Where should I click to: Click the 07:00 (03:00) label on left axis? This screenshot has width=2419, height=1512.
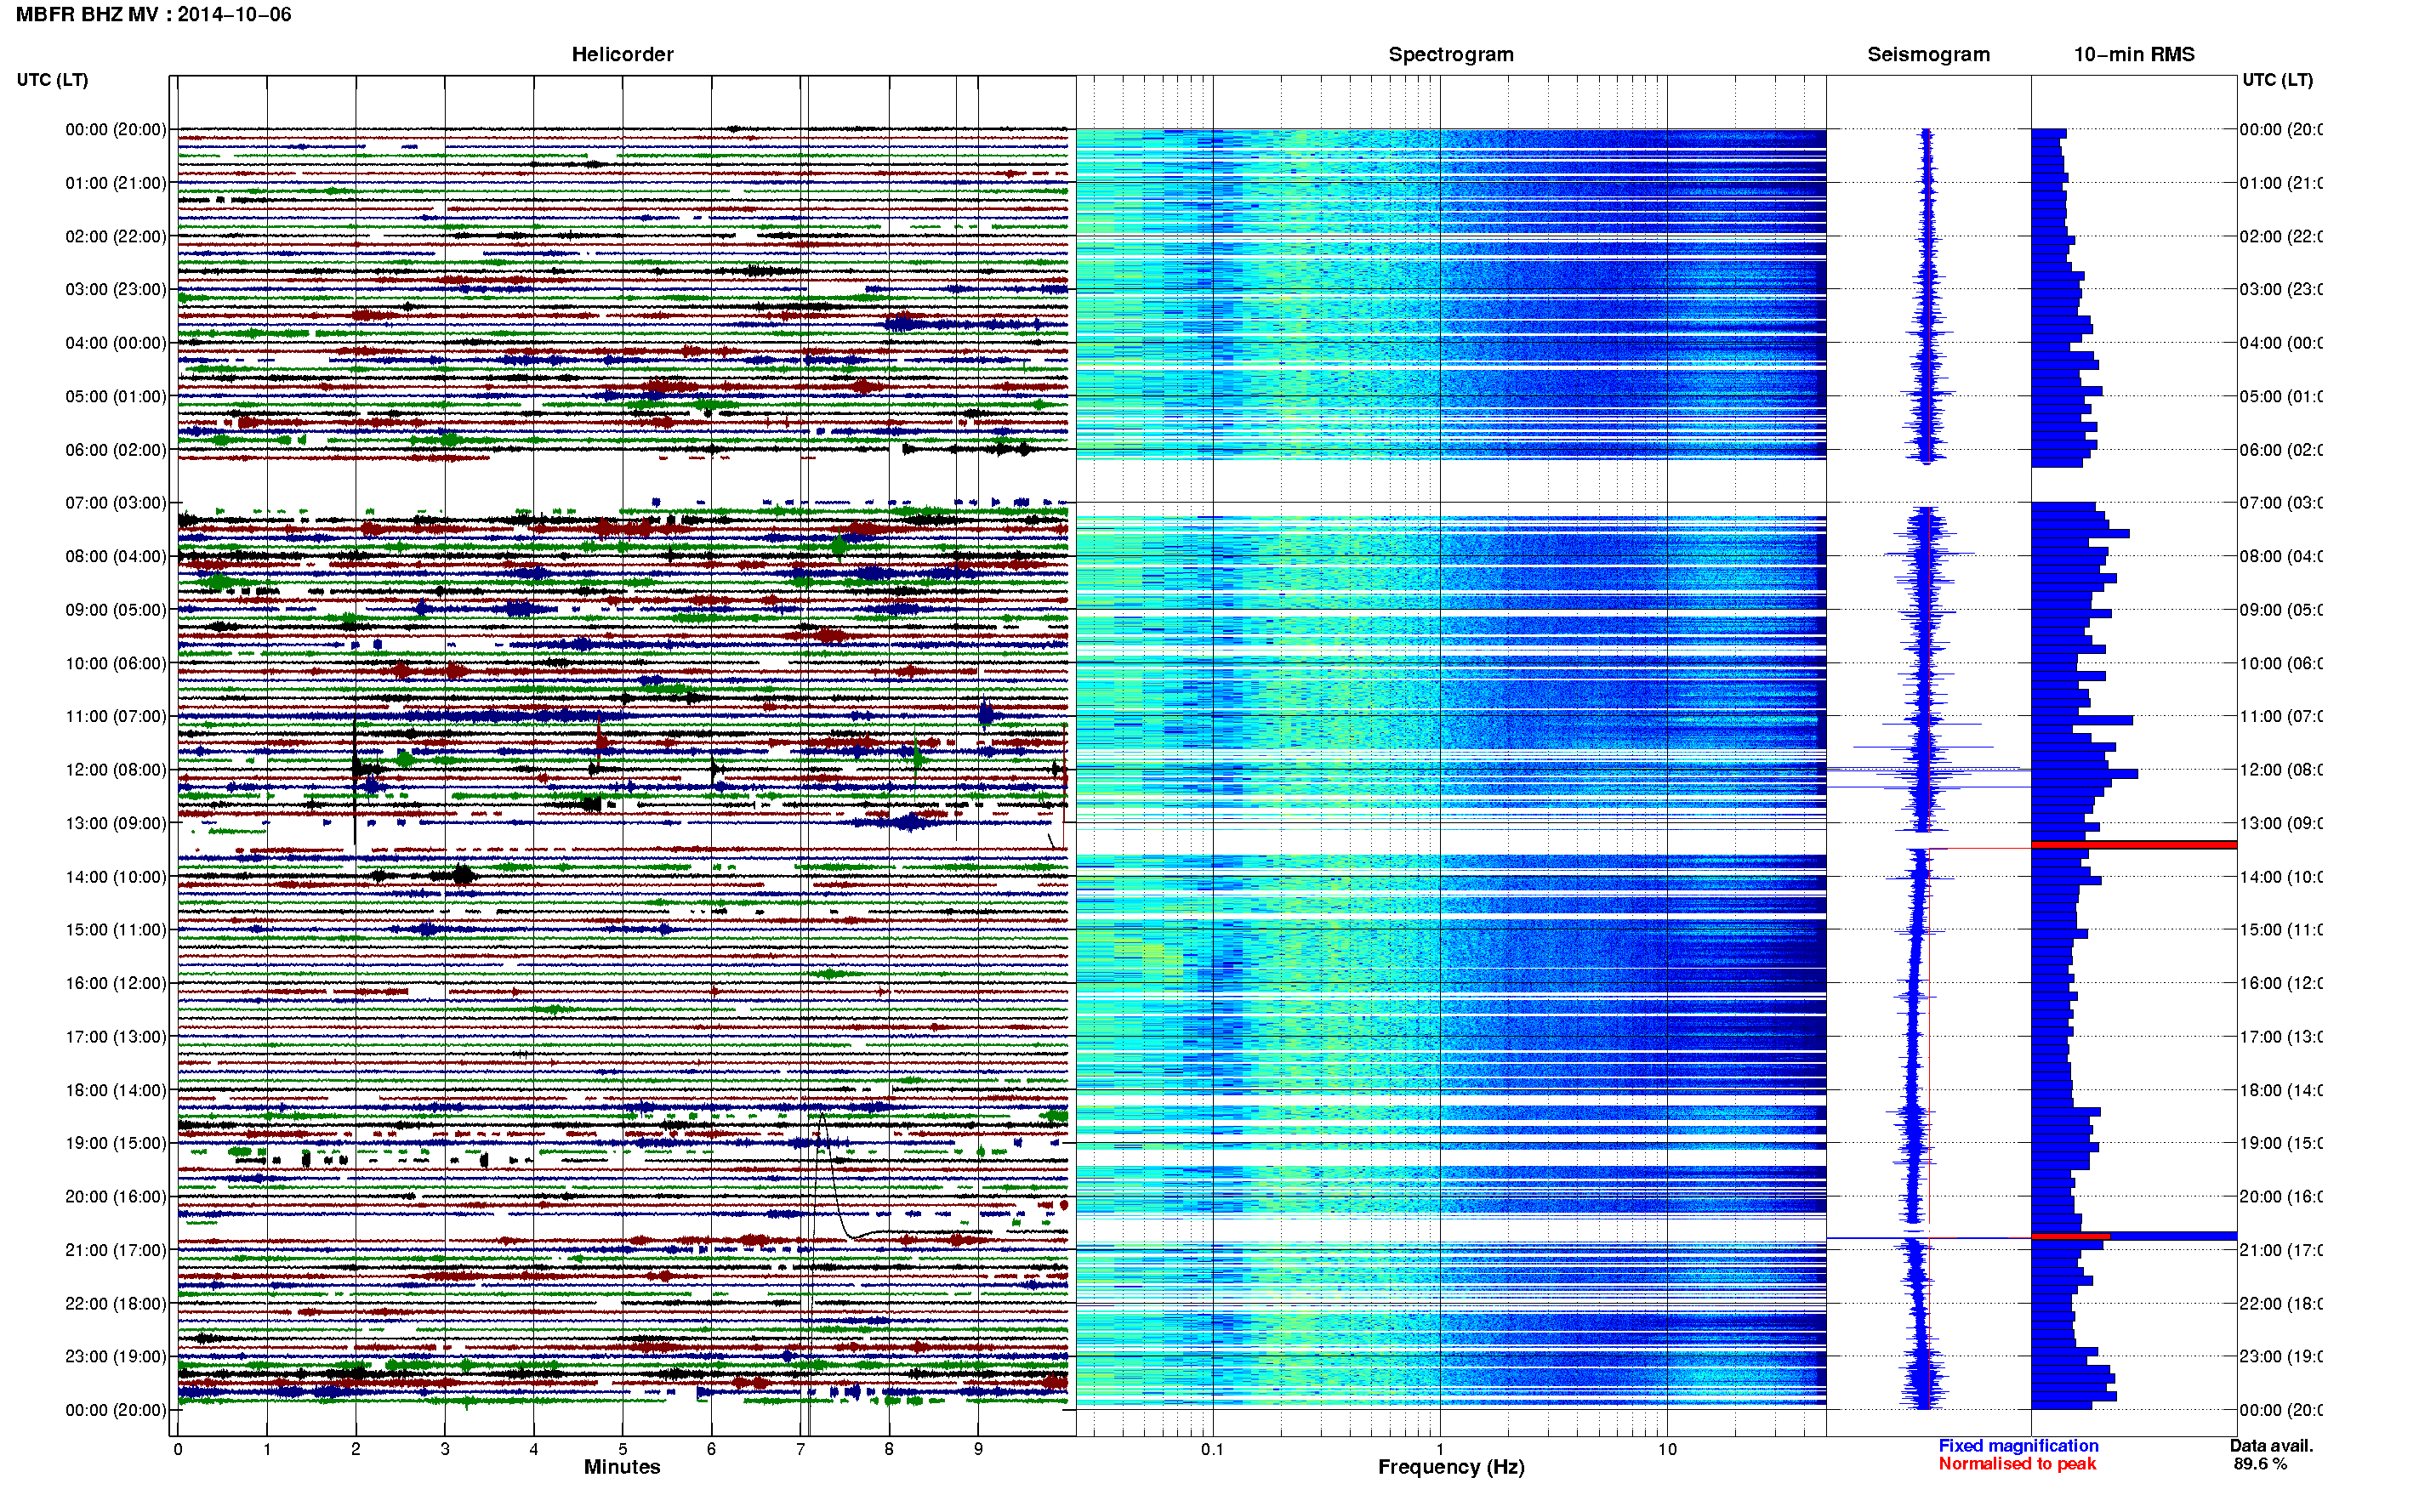point(116,503)
